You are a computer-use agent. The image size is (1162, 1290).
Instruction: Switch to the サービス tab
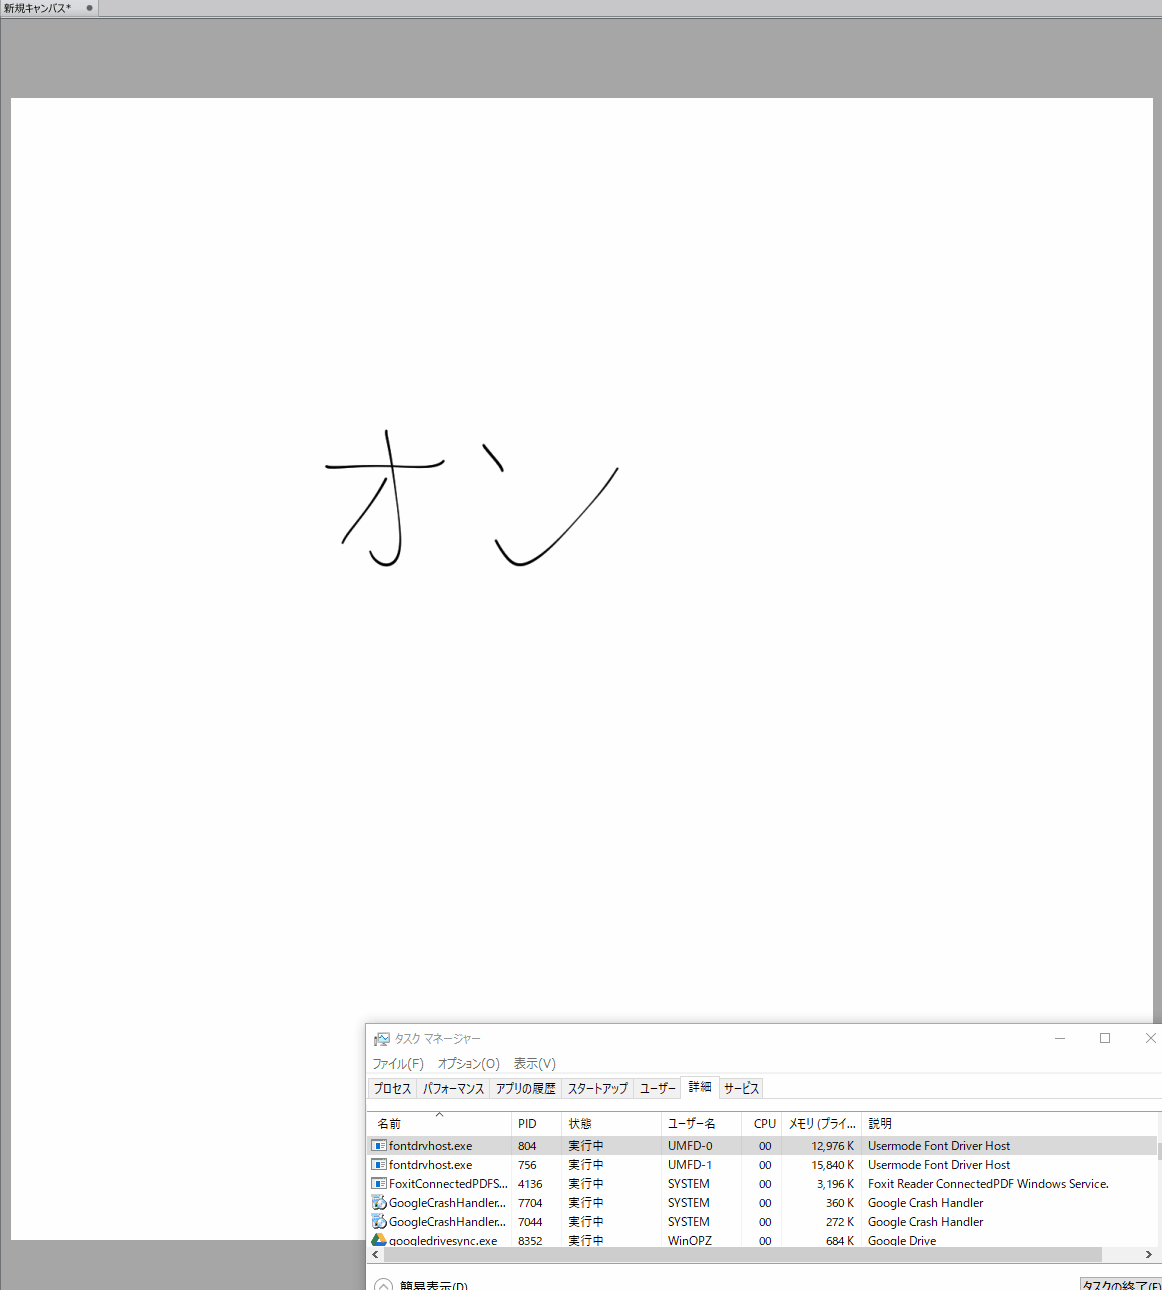click(741, 1088)
